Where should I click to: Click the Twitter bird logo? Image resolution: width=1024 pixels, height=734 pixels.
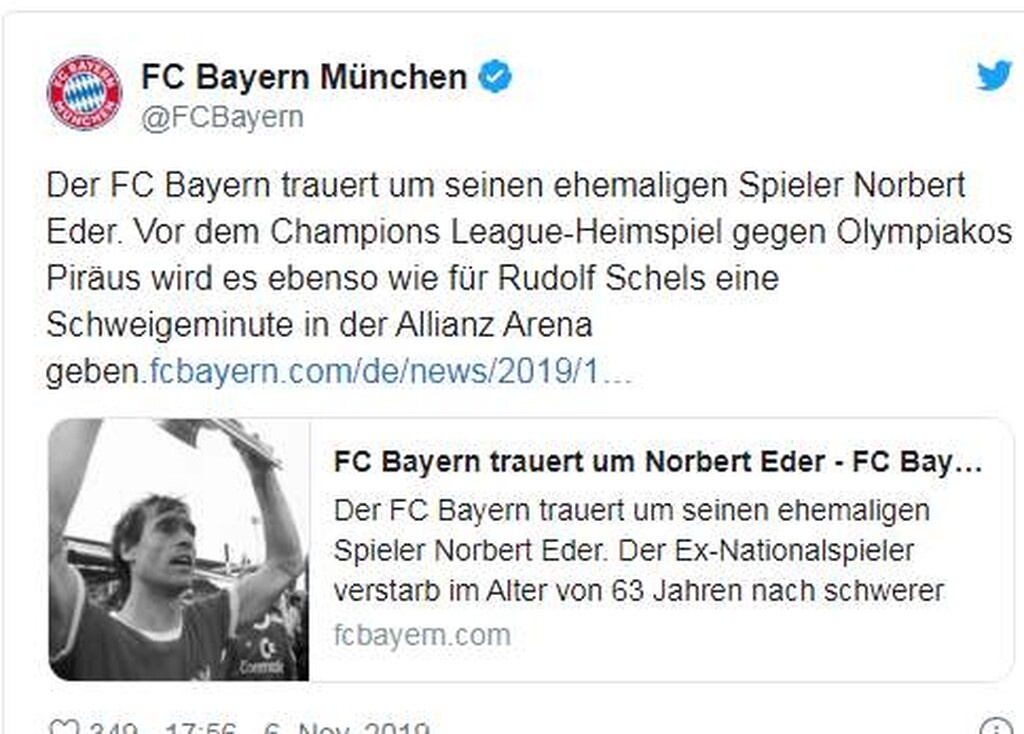coord(993,75)
